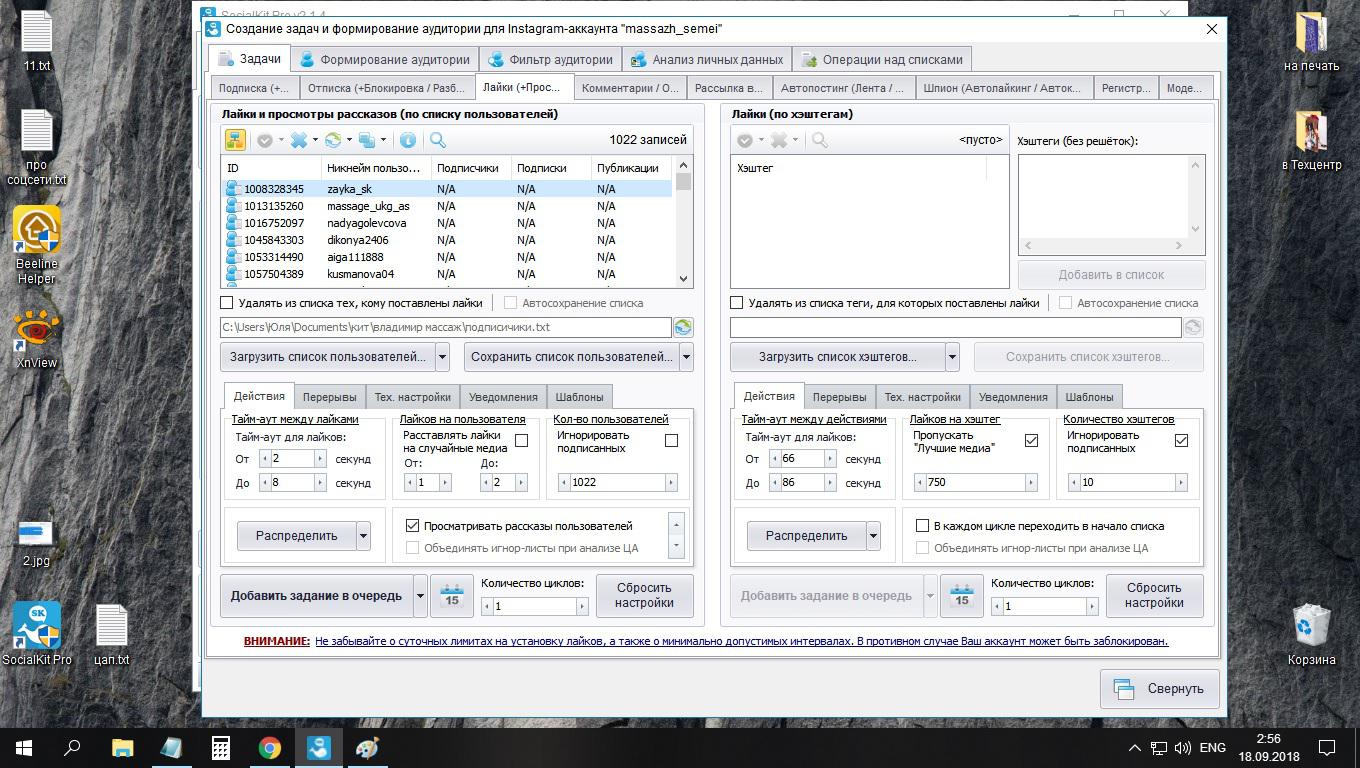Check В каждом цикле переходить в начало списка

tap(923, 525)
